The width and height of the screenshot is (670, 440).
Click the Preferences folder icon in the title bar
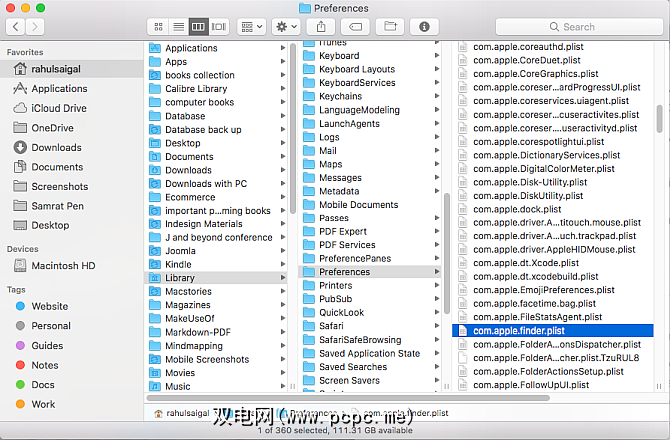coord(305,8)
